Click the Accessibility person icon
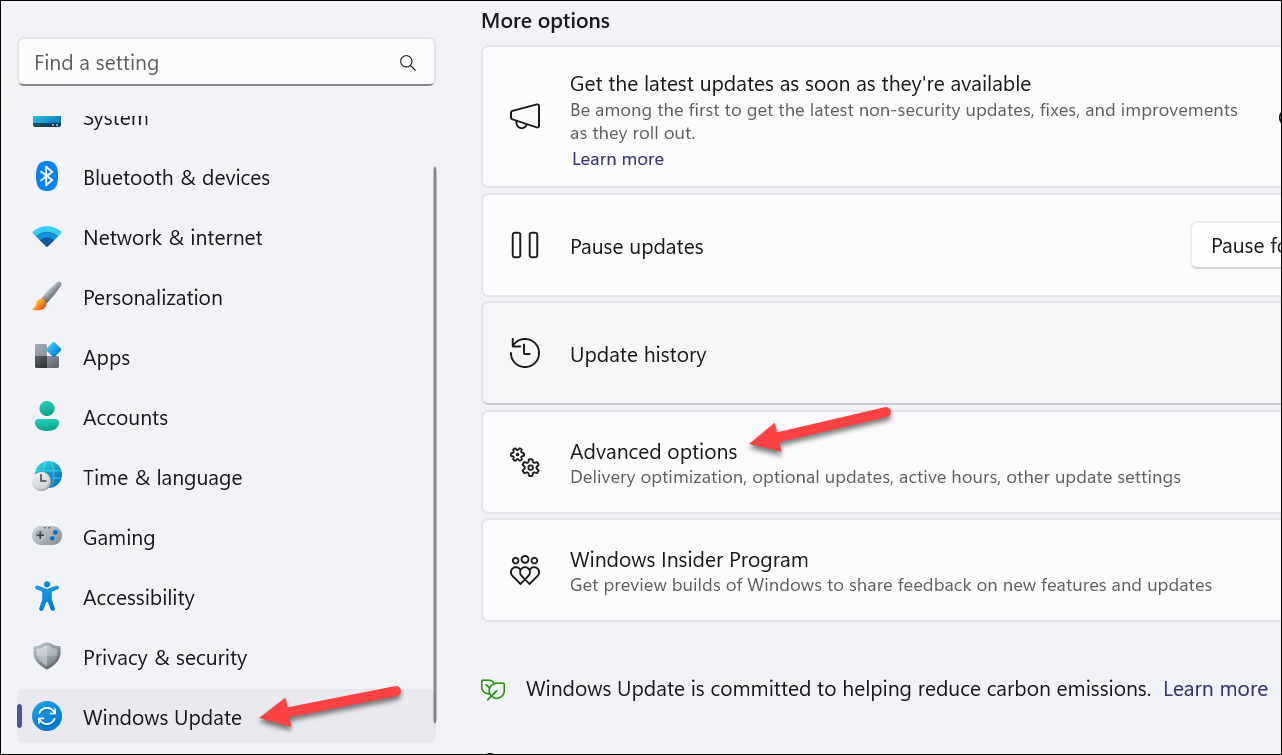1282x755 pixels. [x=46, y=597]
